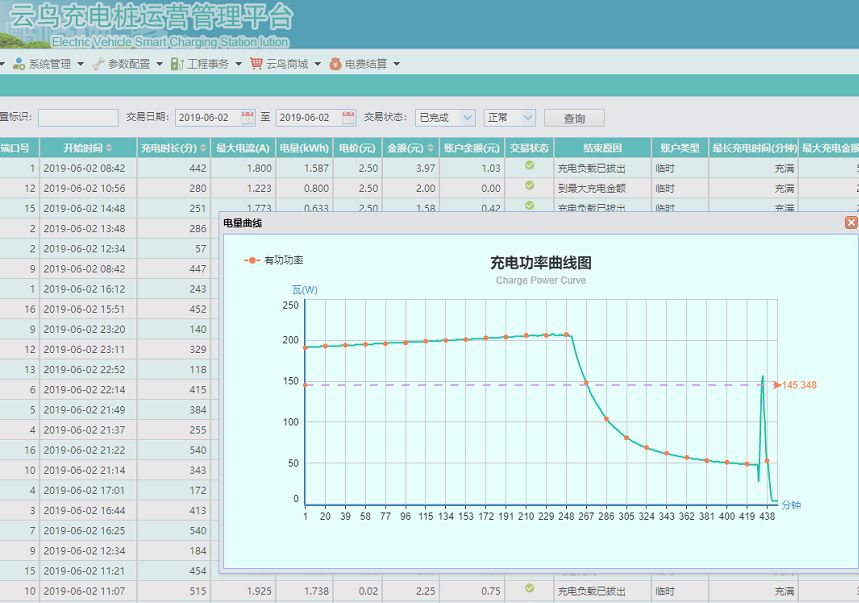Image resolution: width=859 pixels, height=603 pixels.
Task: Click the 工程事务 charging station icon
Action: (177, 64)
